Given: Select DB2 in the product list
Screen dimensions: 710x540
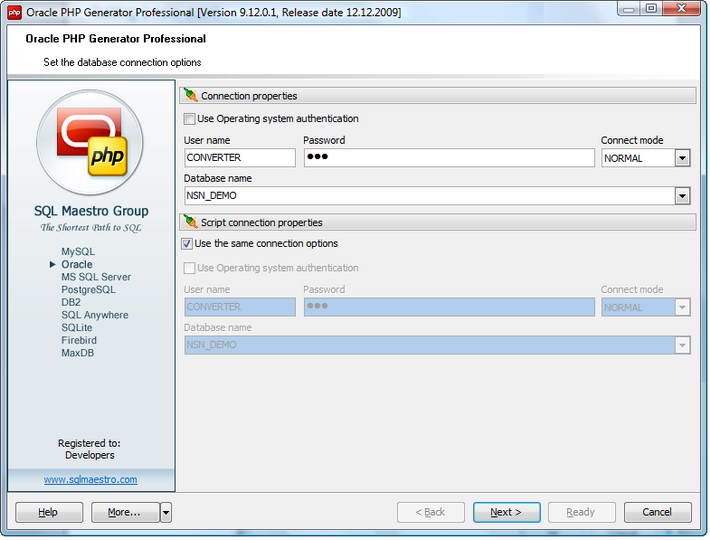Looking at the screenshot, I should tap(71, 302).
